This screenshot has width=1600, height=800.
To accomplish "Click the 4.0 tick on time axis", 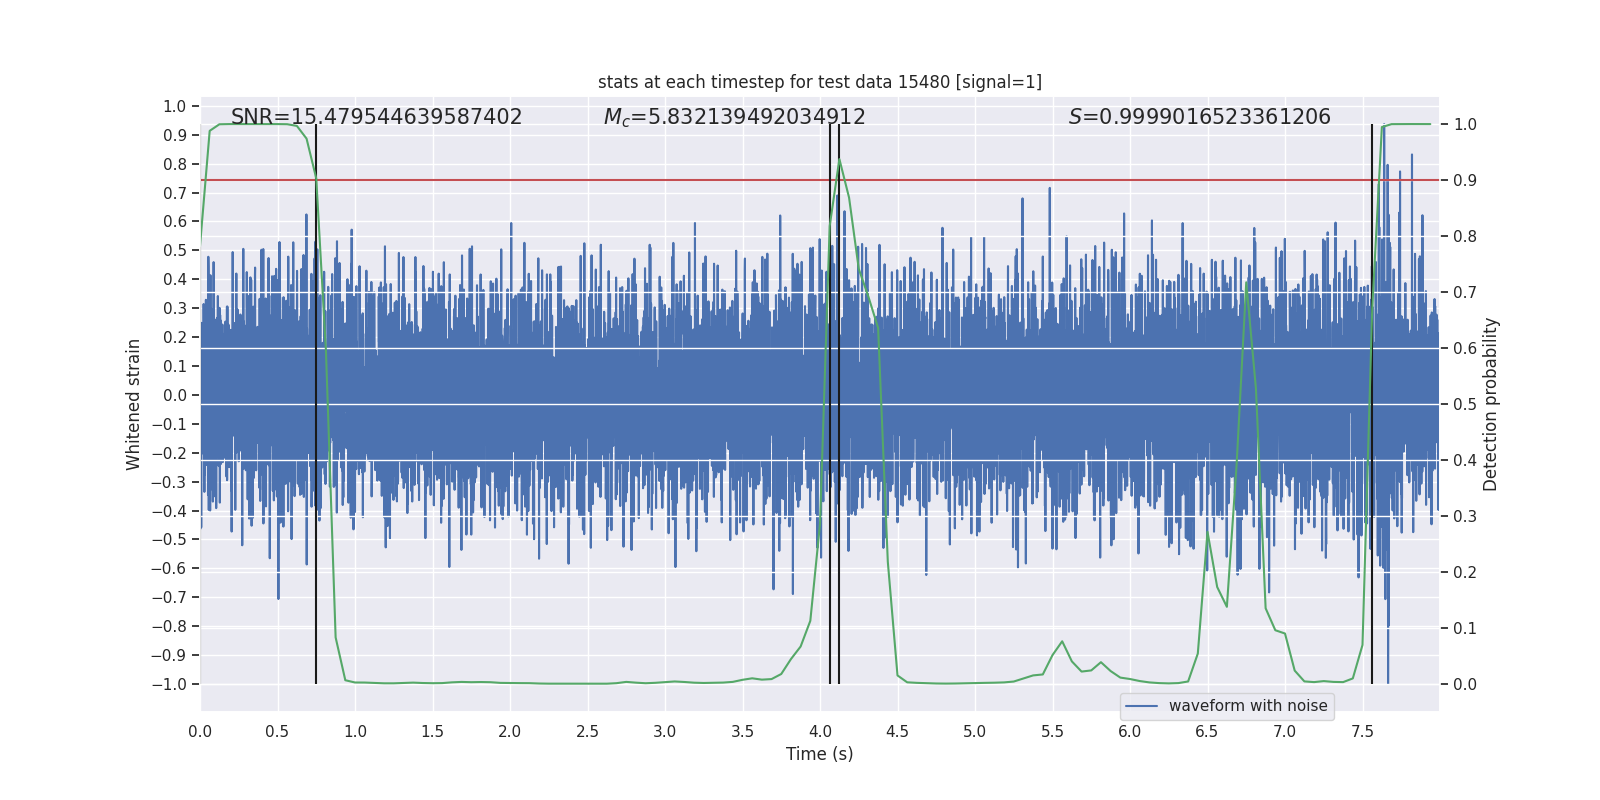I will pos(819,731).
